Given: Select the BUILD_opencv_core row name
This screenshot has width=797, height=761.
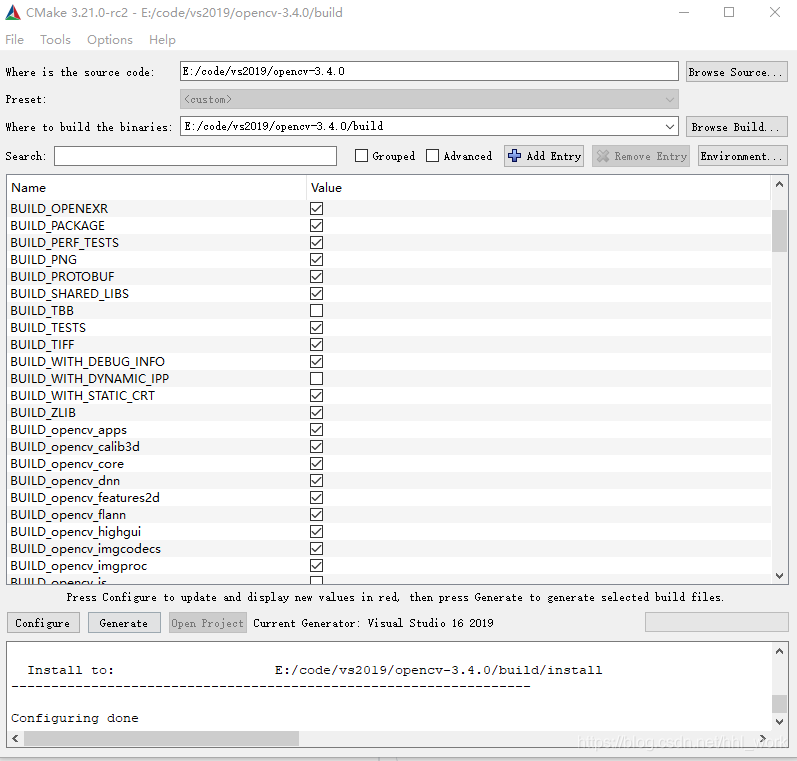Looking at the screenshot, I should [x=67, y=464].
